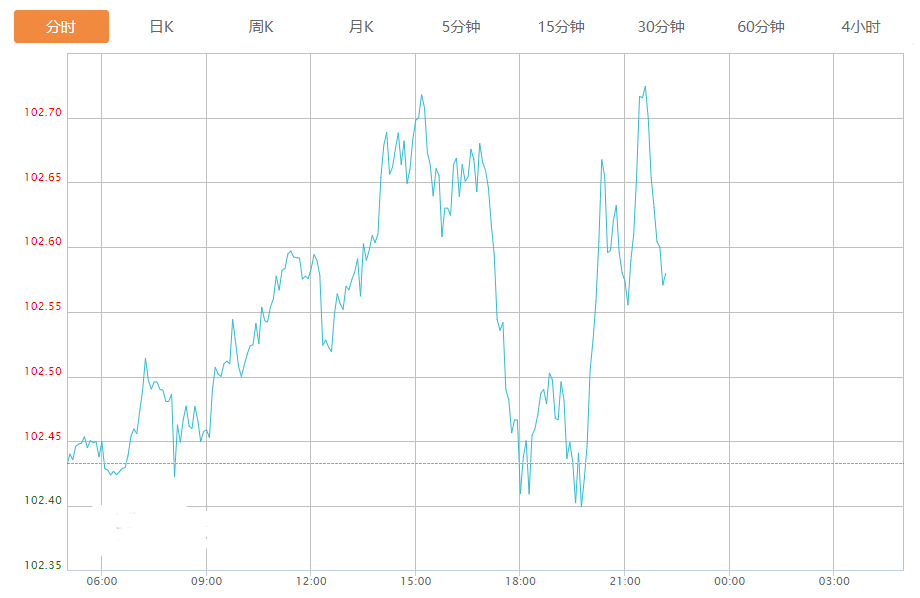Click the 102.70 price axis label
920x598 pixels.
(x=43, y=113)
